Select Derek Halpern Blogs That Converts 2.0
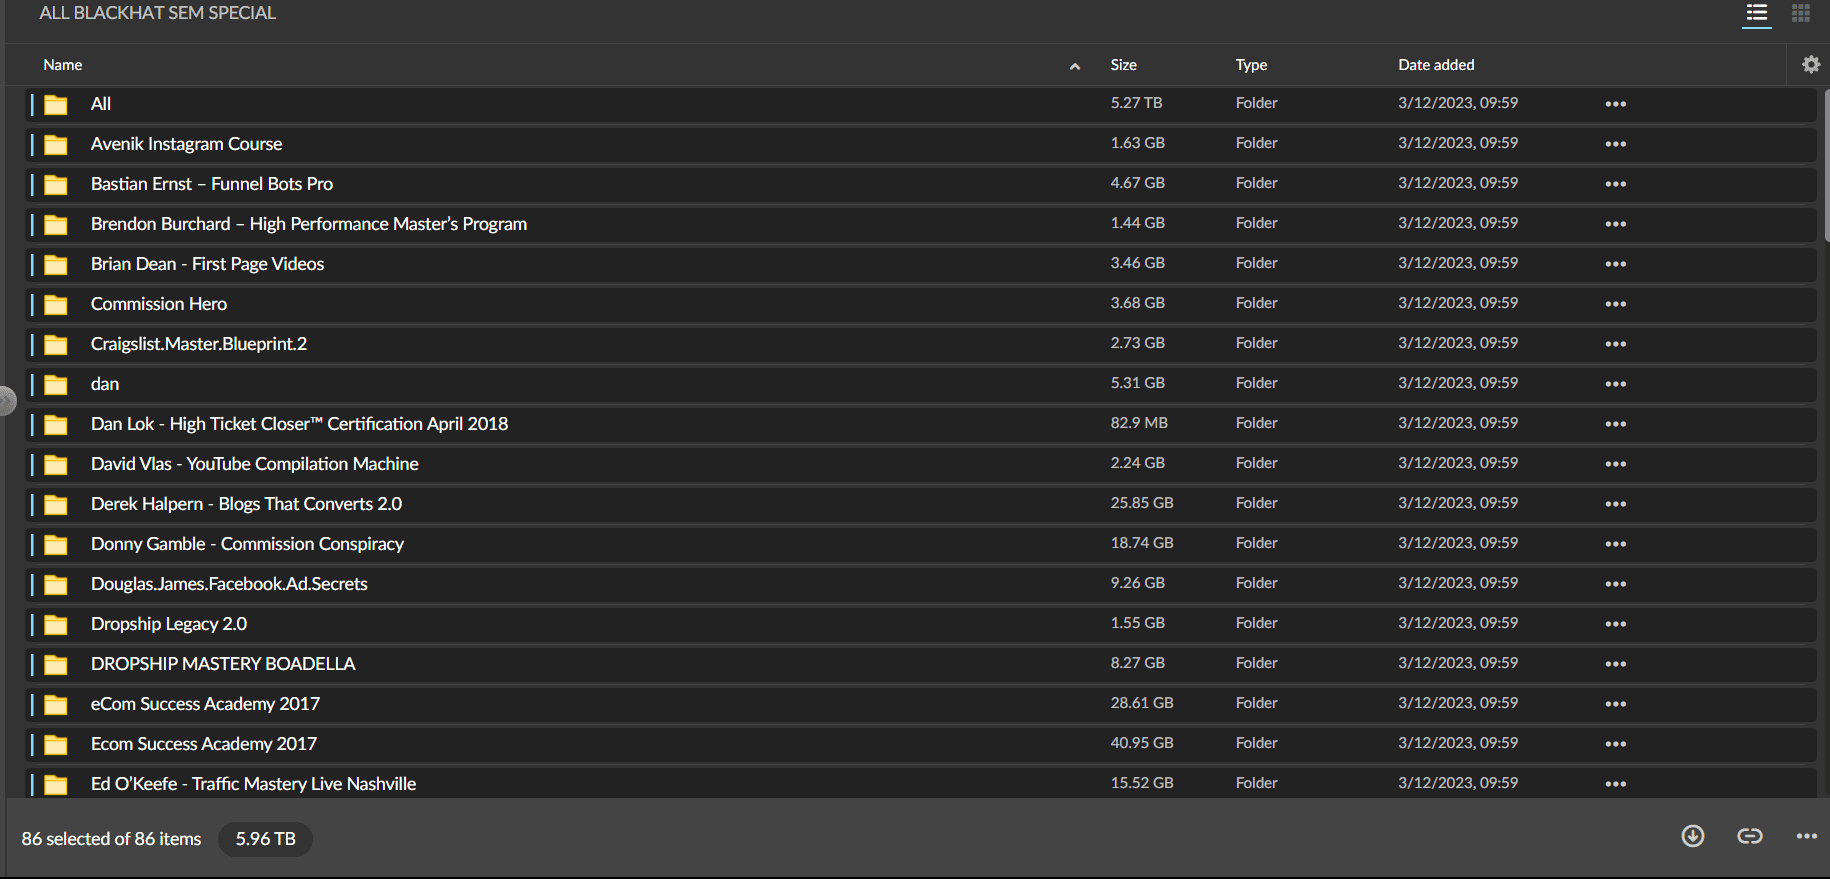The width and height of the screenshot is (1830, 879). tap(246, 504)
